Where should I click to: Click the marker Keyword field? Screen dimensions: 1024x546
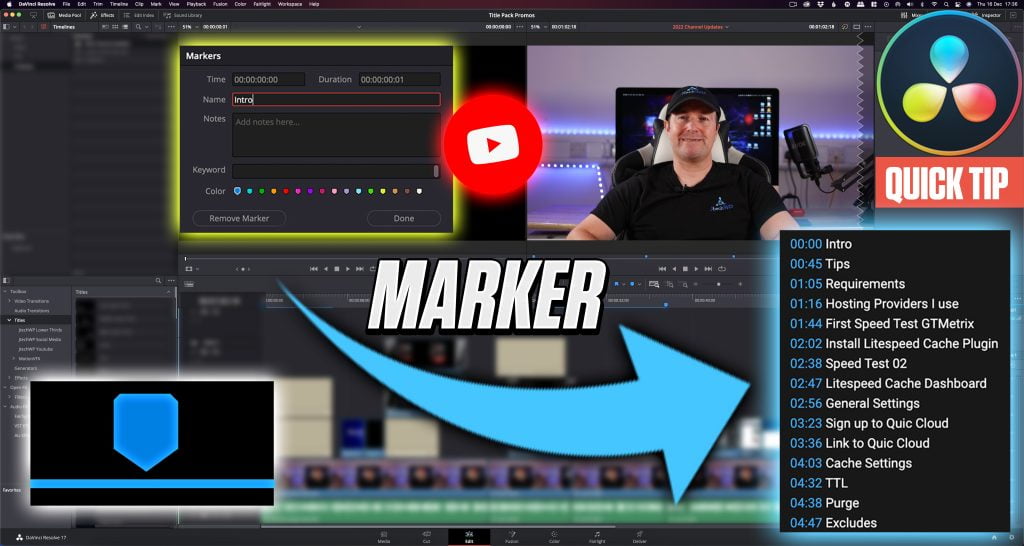click(336, 171)
